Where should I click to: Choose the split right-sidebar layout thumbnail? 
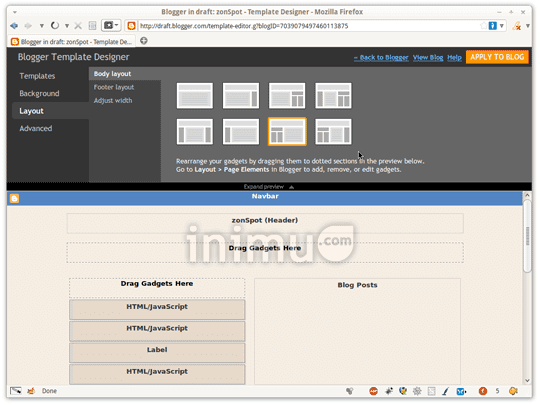287,95
